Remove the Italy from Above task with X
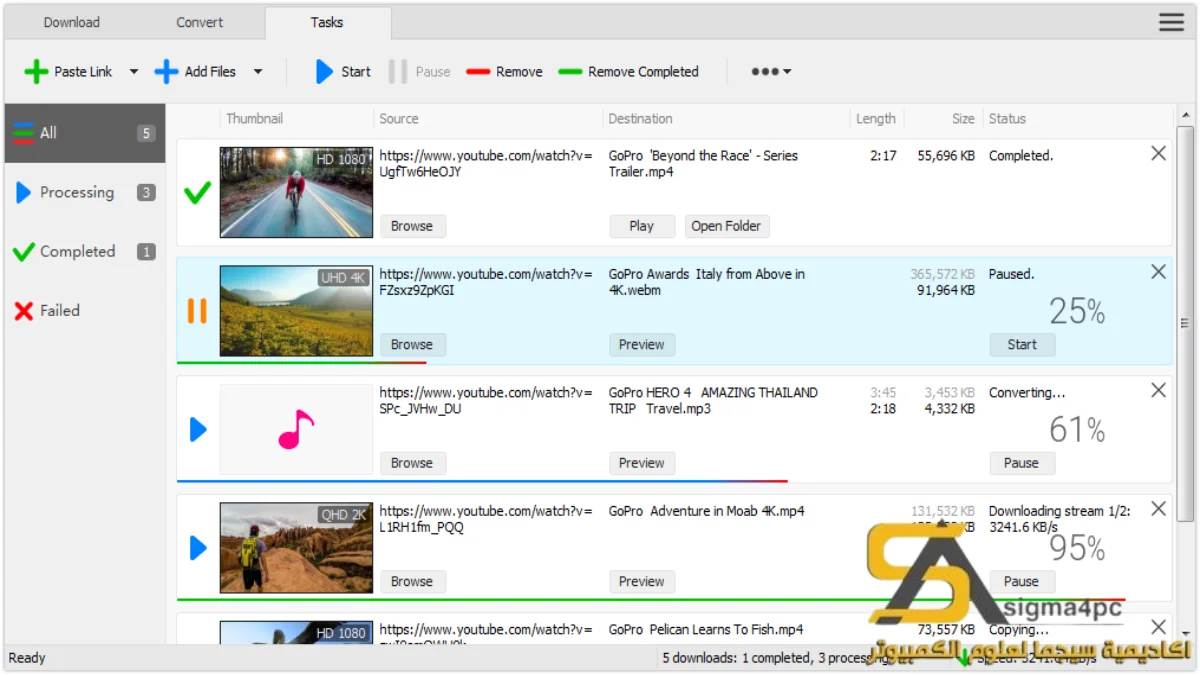 pyautogui.click(x=1158, y=272)
